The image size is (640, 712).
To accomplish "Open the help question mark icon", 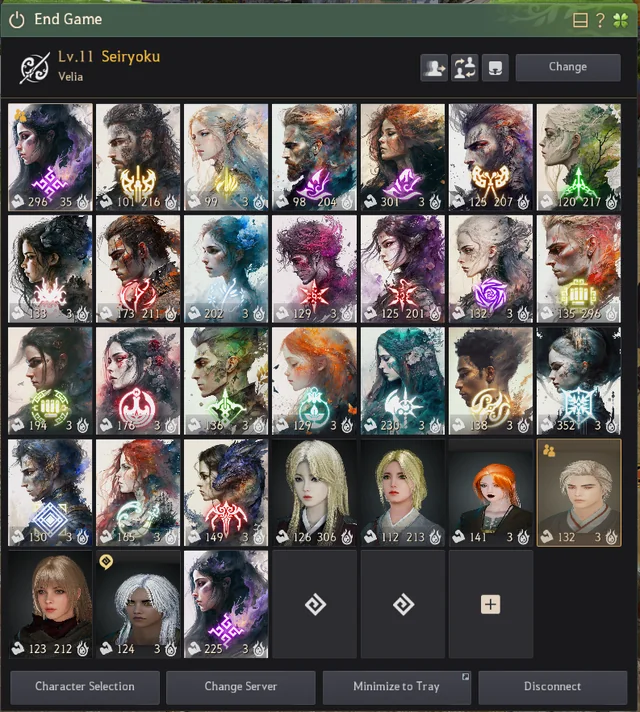I will tap(600, 20).
